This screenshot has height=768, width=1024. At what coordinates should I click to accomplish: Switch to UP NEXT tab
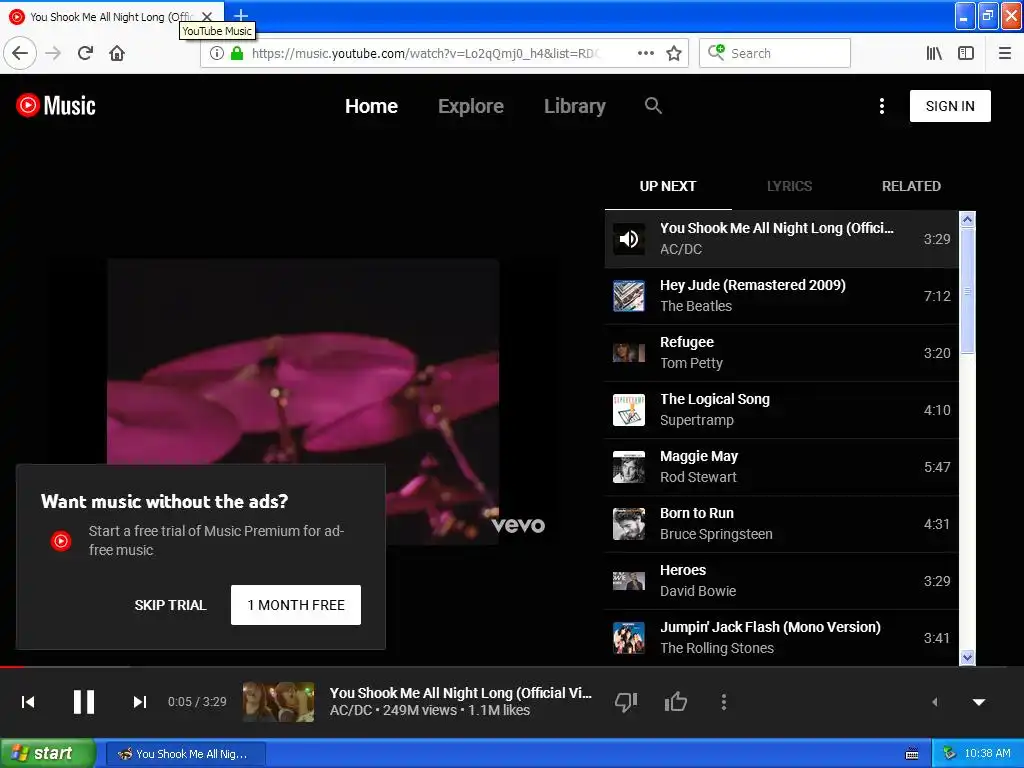tap(667, 186)
